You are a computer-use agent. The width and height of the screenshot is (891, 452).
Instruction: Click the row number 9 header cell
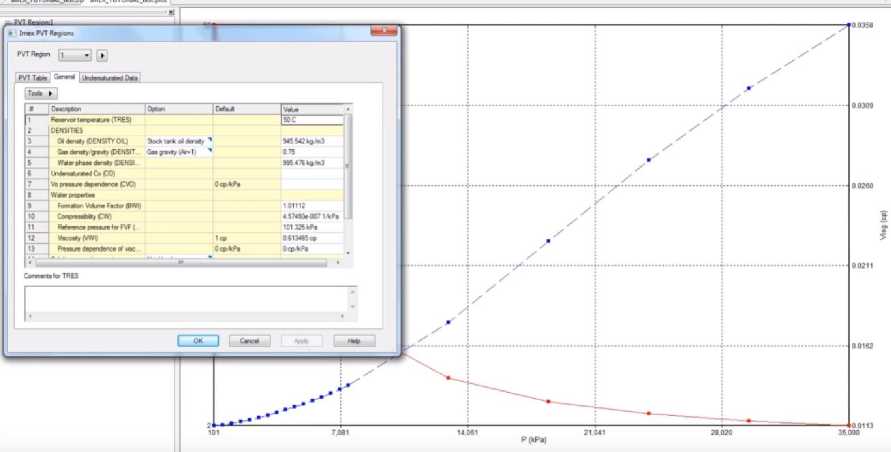coord(37,205)
